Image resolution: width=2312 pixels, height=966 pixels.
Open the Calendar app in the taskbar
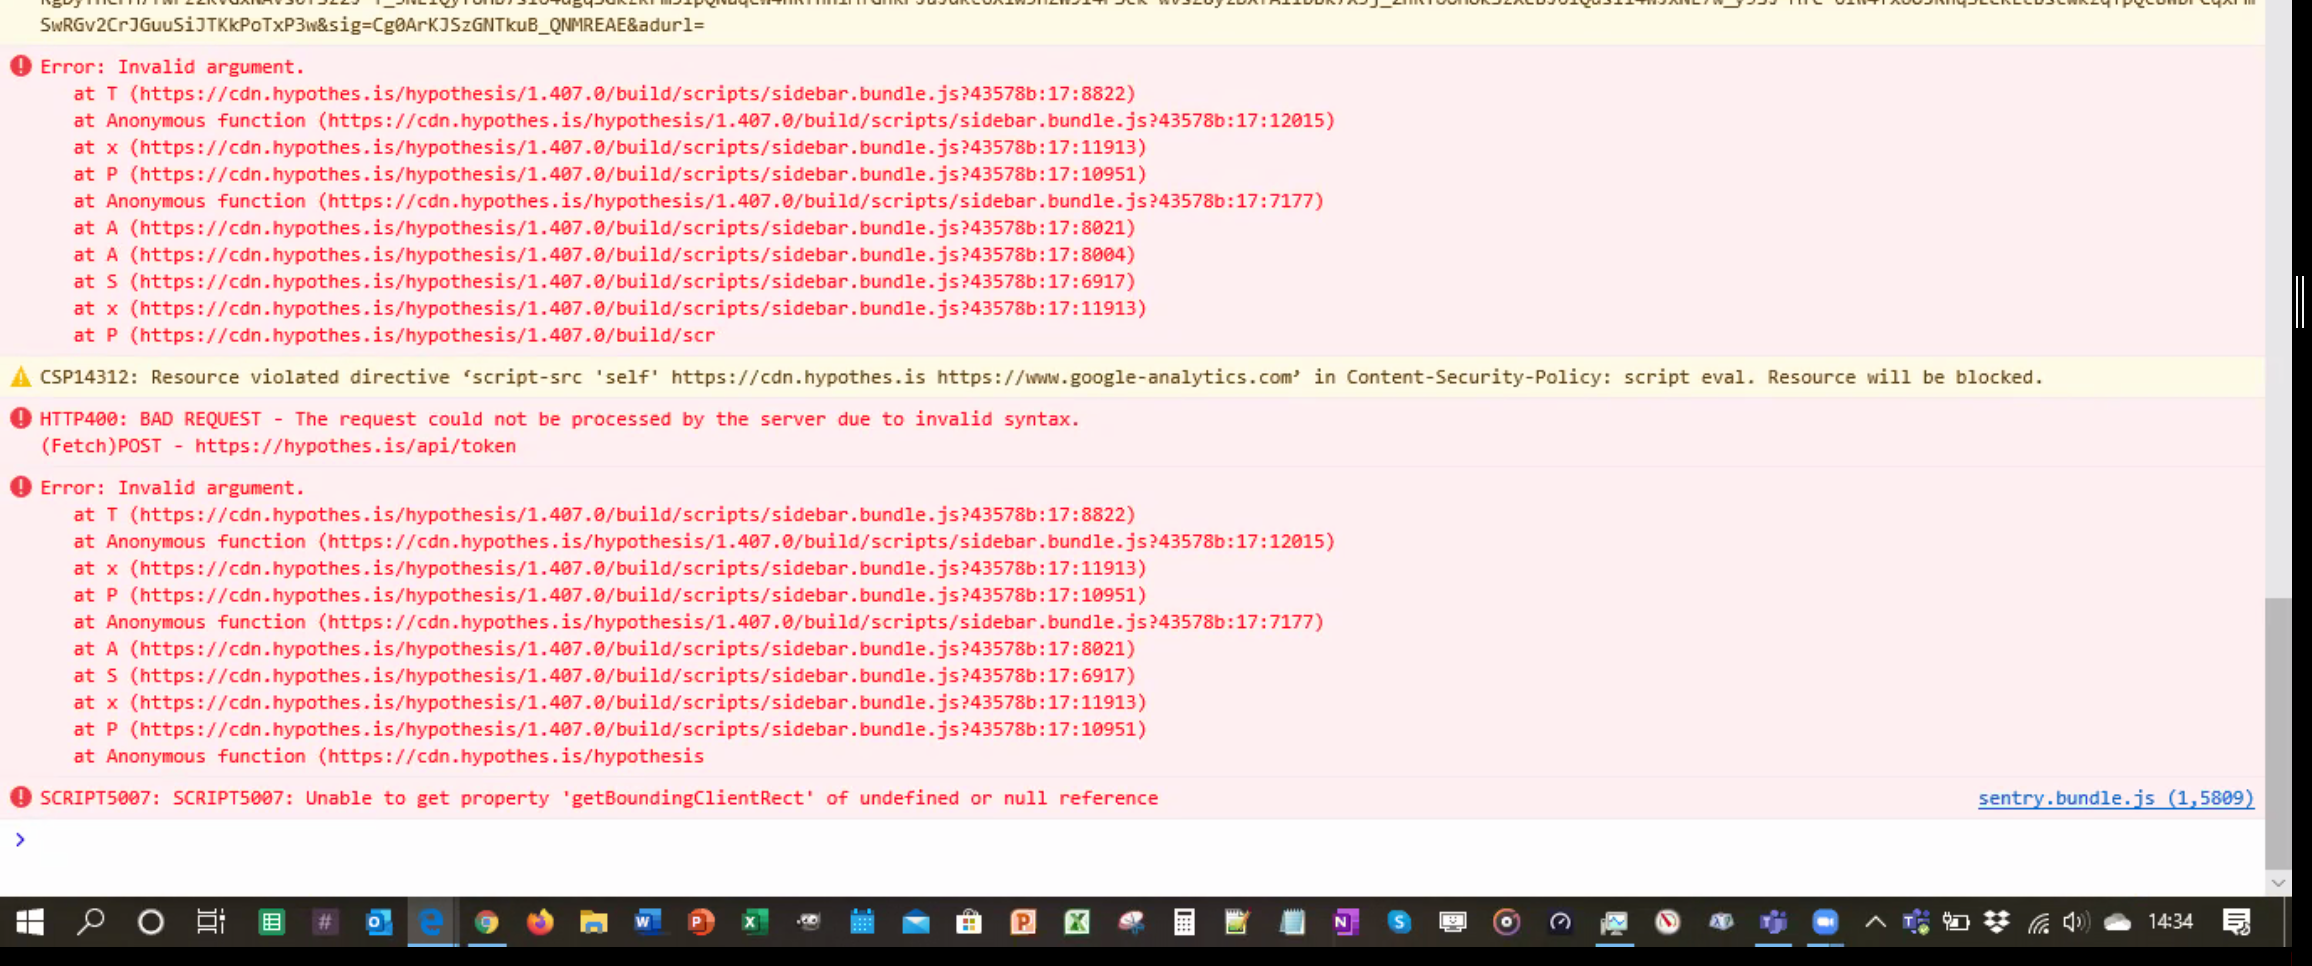[862, 922]
